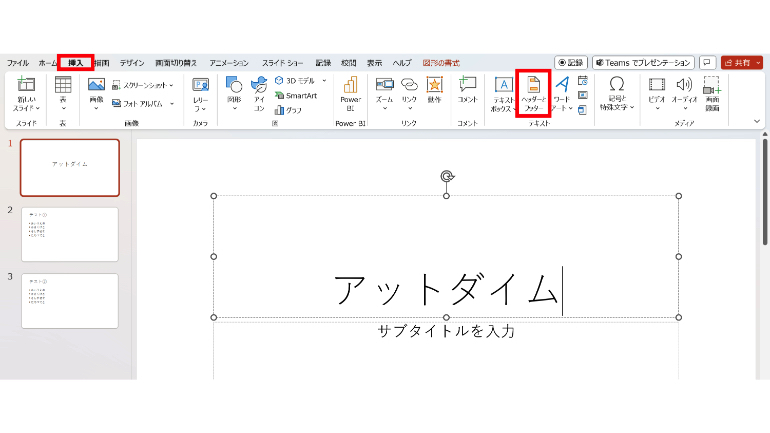Expand the Picture (画像) dropdown arrow

[96, 108]
